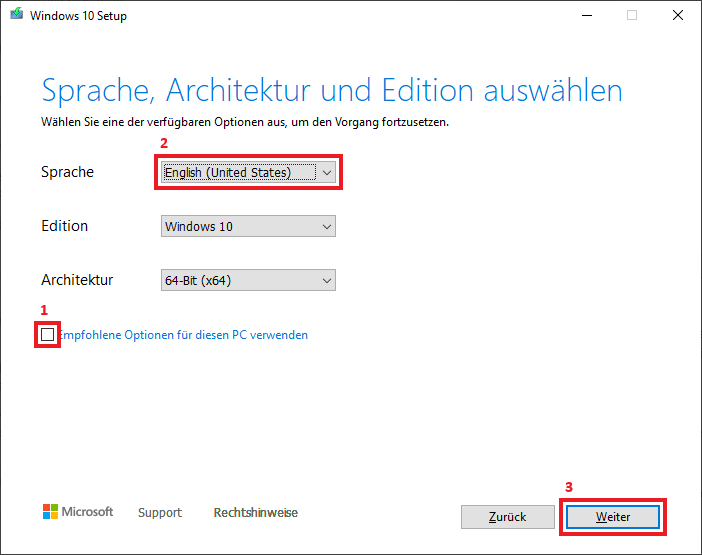The width and height of the screenshot is (702, 555).
Task: Click the Windows 10 Setup title bar icon
Action: point(17,14)
